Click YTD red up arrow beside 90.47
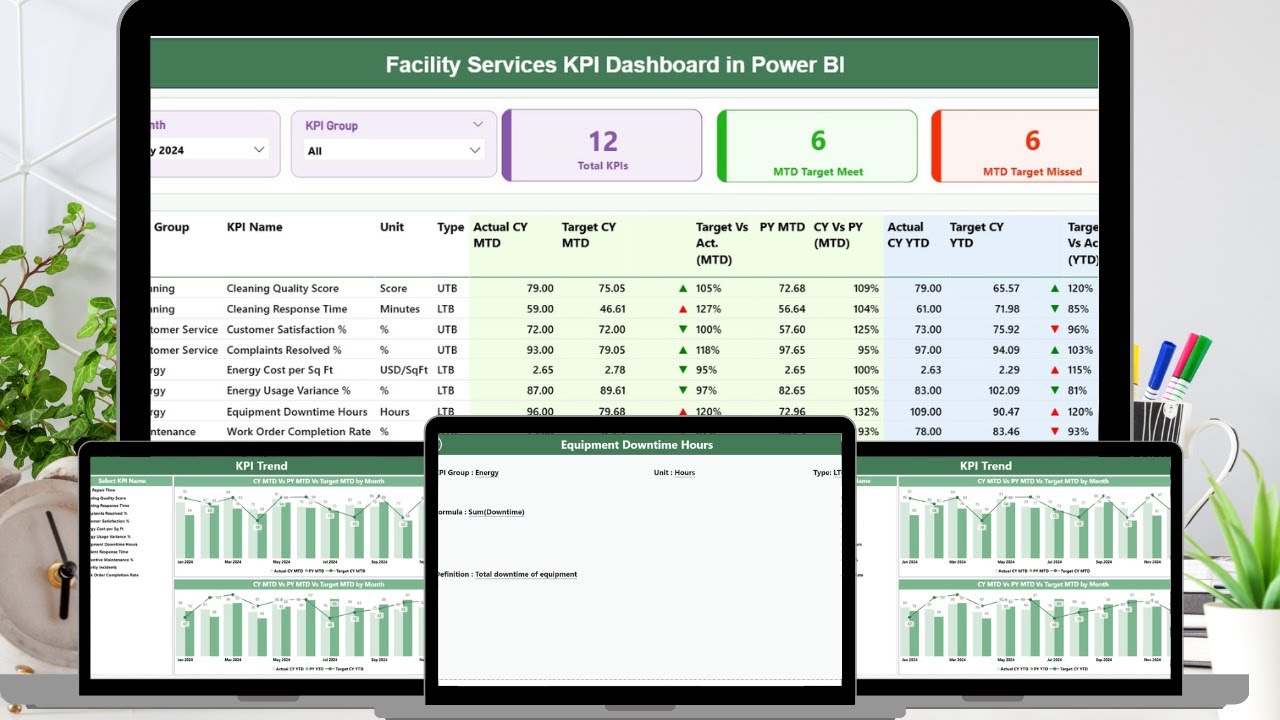This screenshot has height=720, width=1280. (x=1054, y=412)
